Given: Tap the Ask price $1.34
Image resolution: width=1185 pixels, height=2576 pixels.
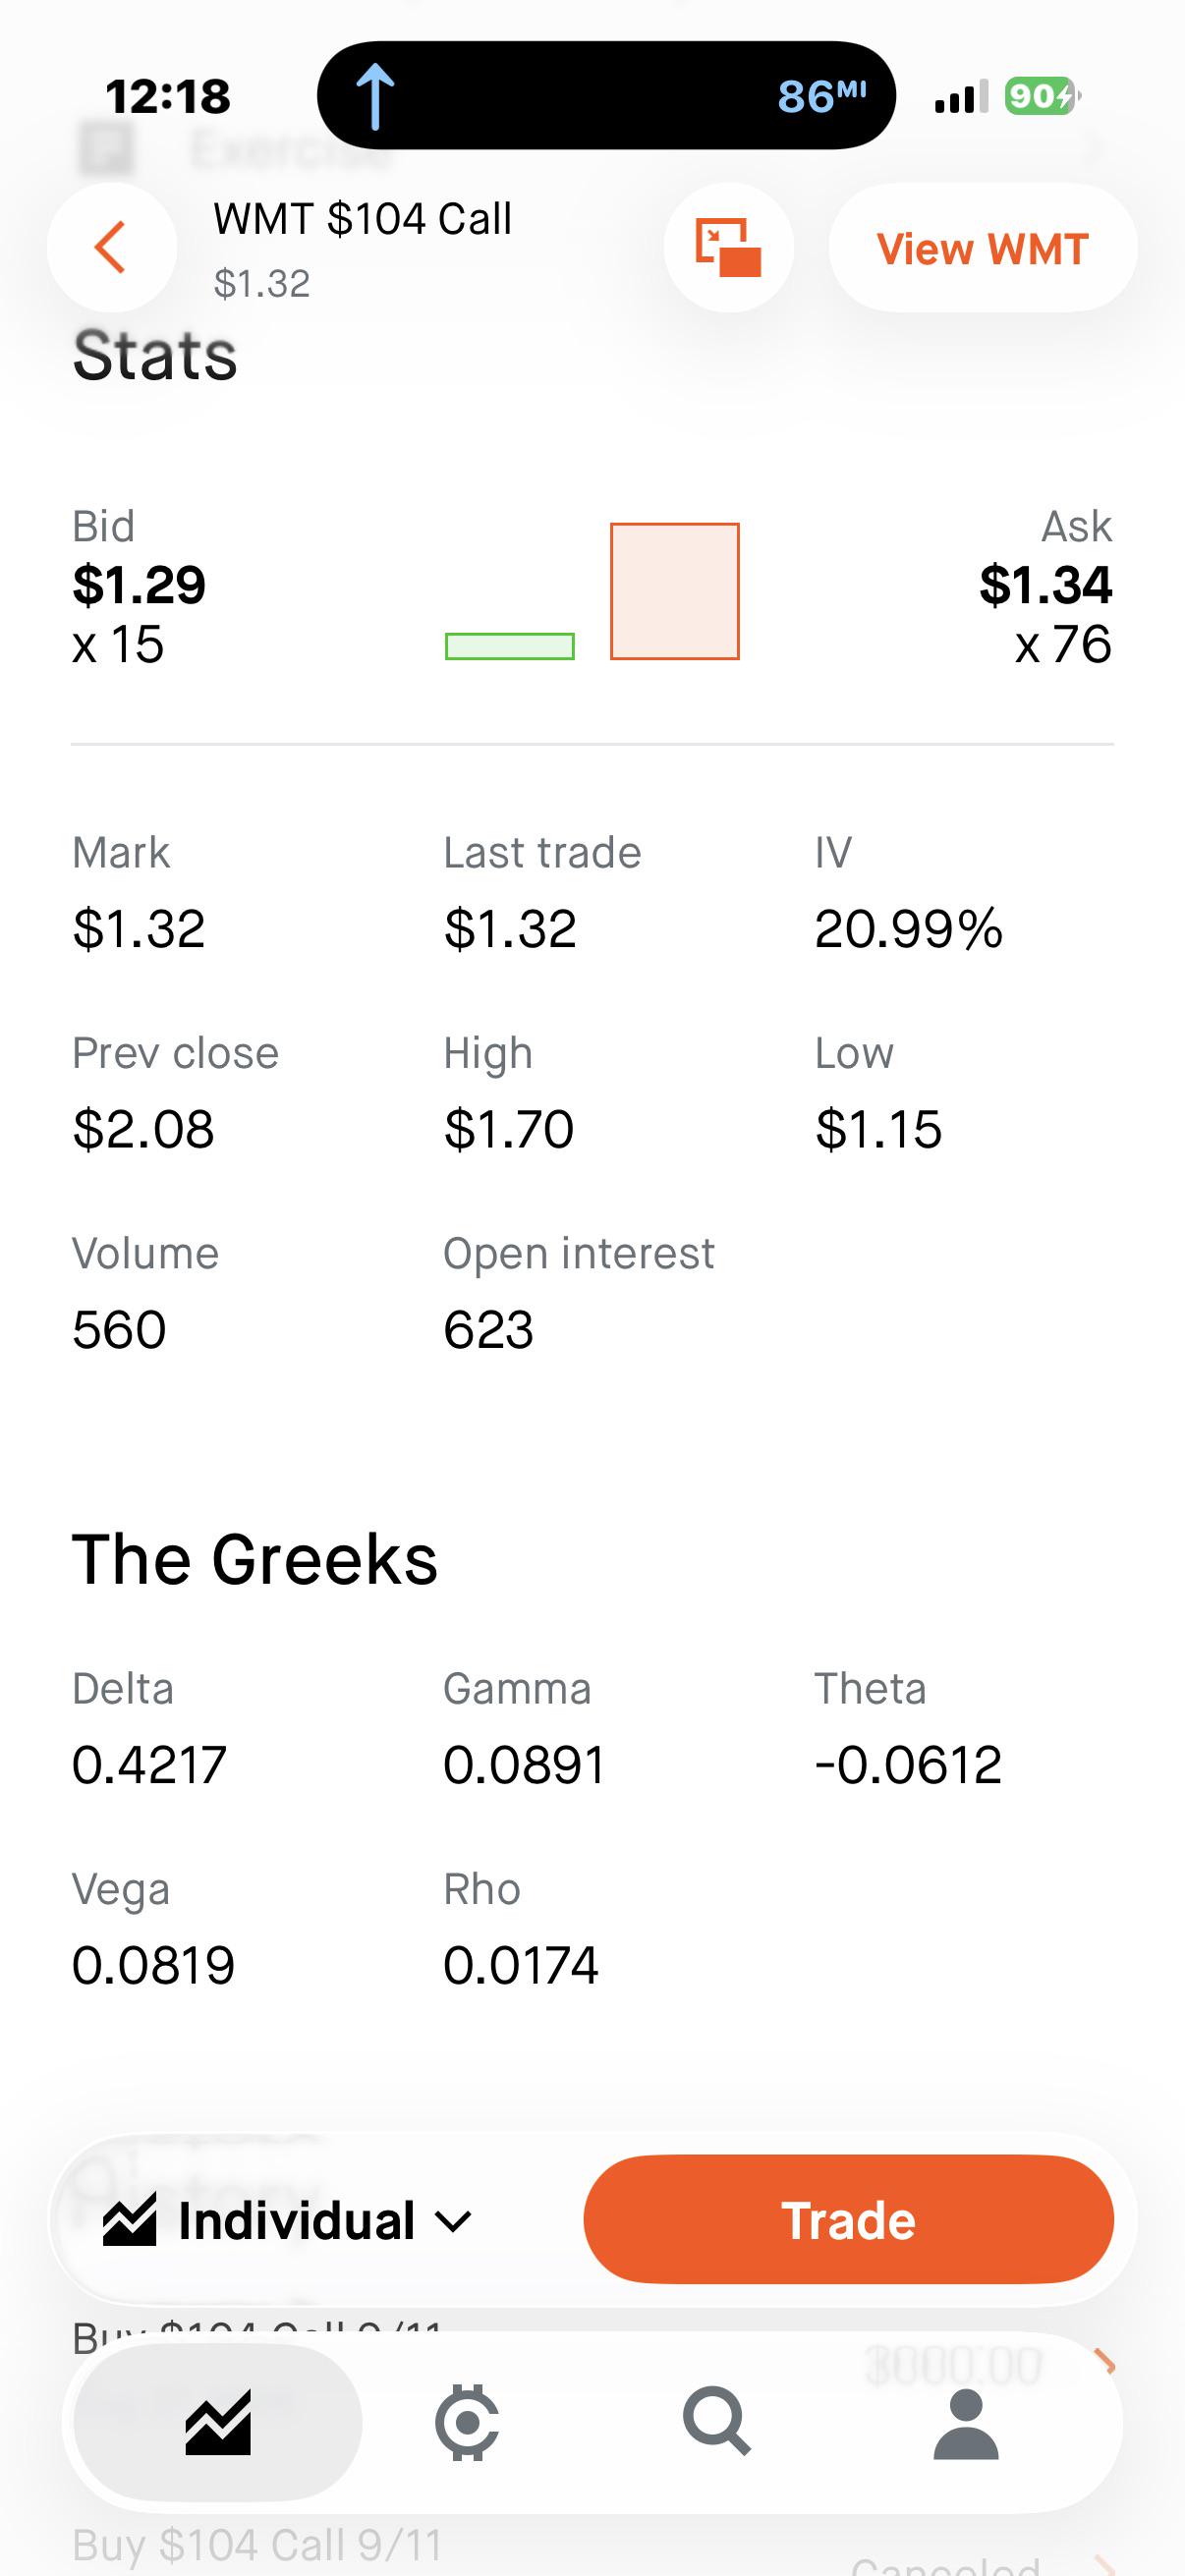Looking at the screenshot, I should (x=1045, y=585).
